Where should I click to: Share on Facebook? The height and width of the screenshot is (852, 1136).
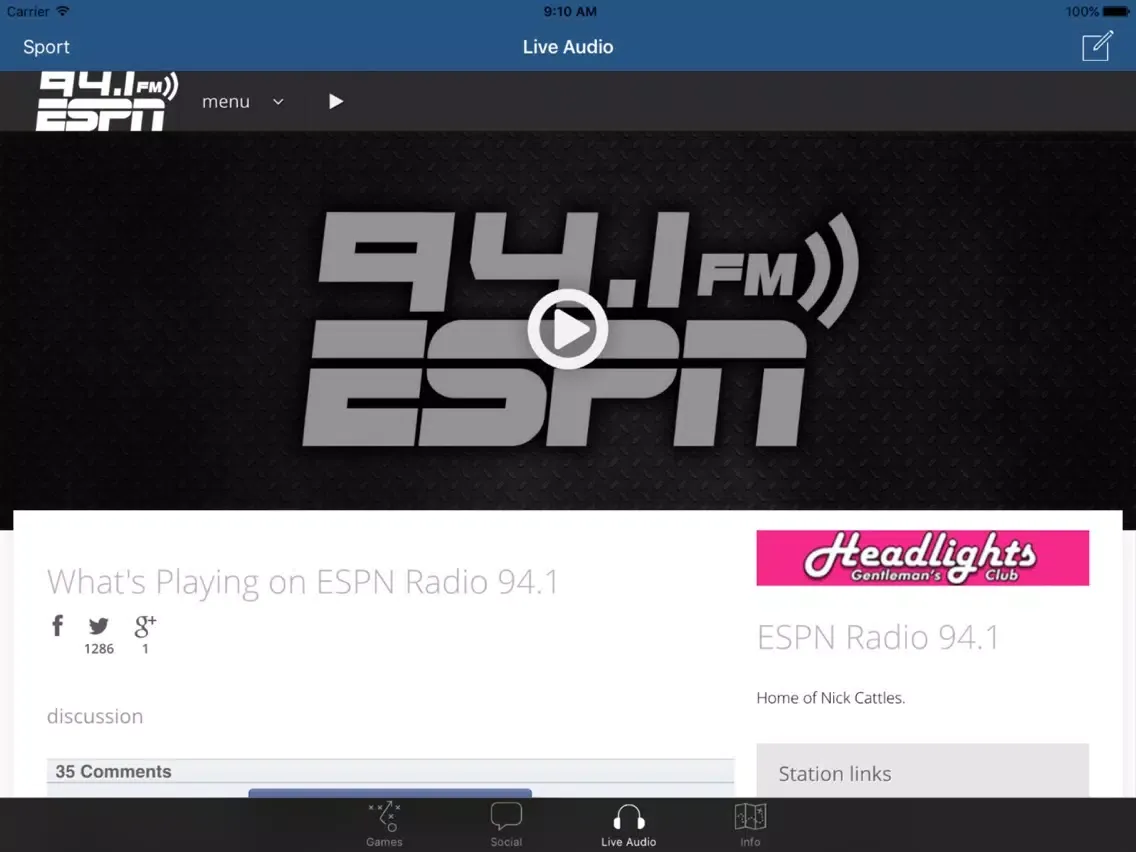[x=58, y=625]
